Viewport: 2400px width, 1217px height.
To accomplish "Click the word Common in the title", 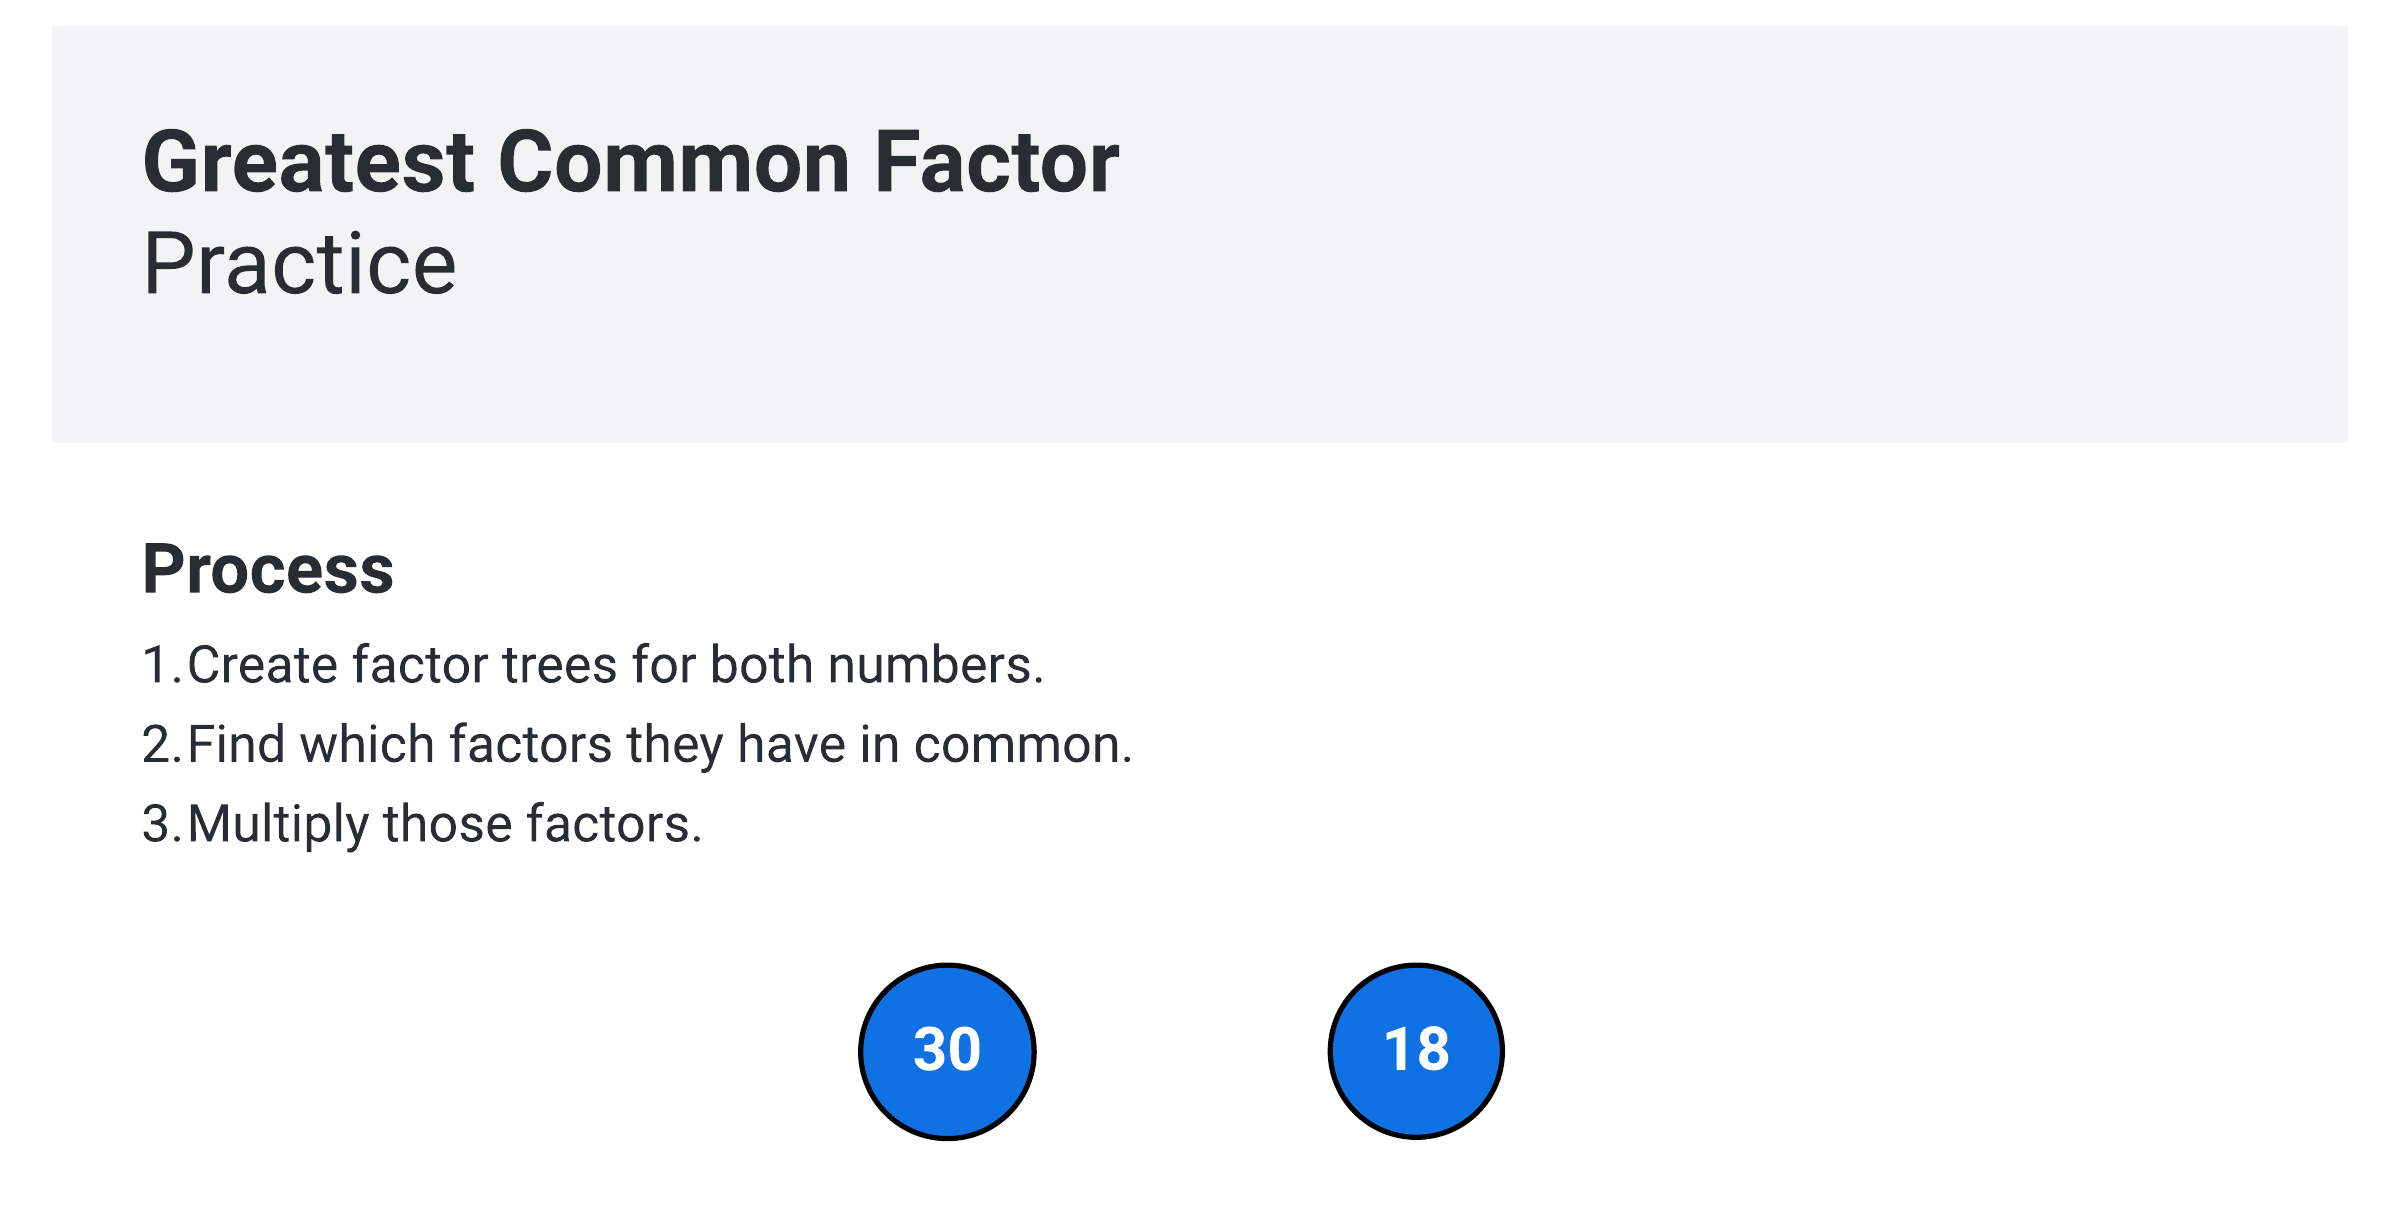I will (674, 162).
